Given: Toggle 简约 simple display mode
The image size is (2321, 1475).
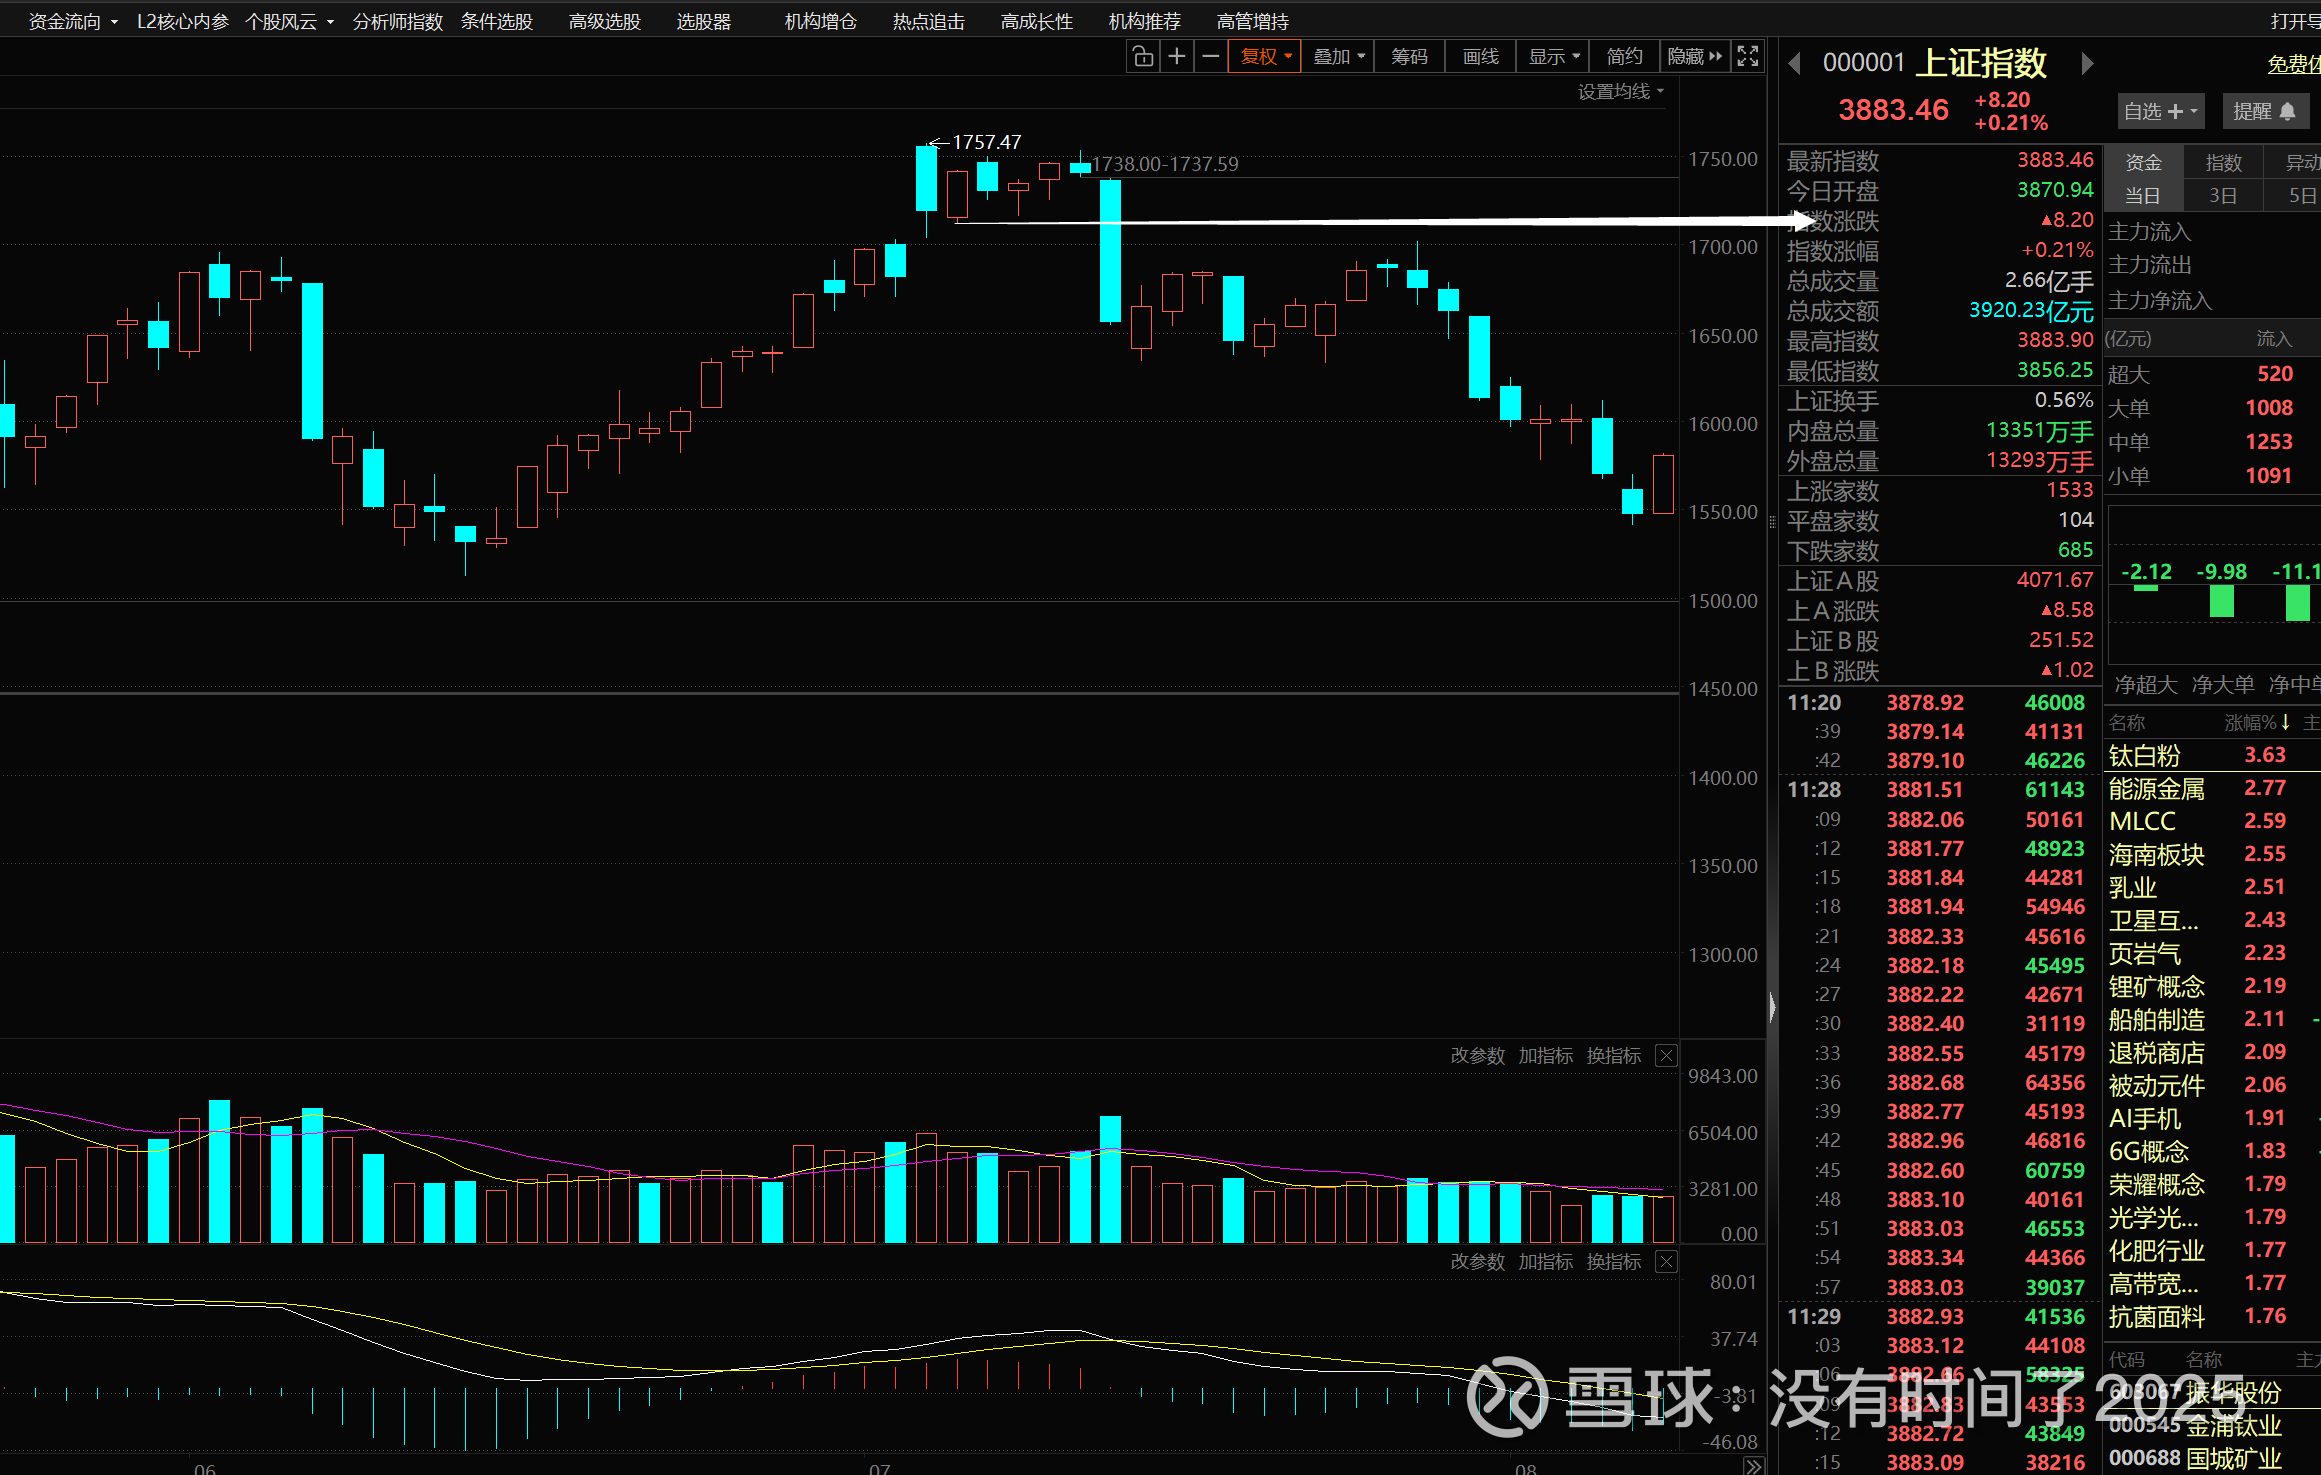Looking at the screenshot, I should pyautogui.click(x=1624, y=57).
